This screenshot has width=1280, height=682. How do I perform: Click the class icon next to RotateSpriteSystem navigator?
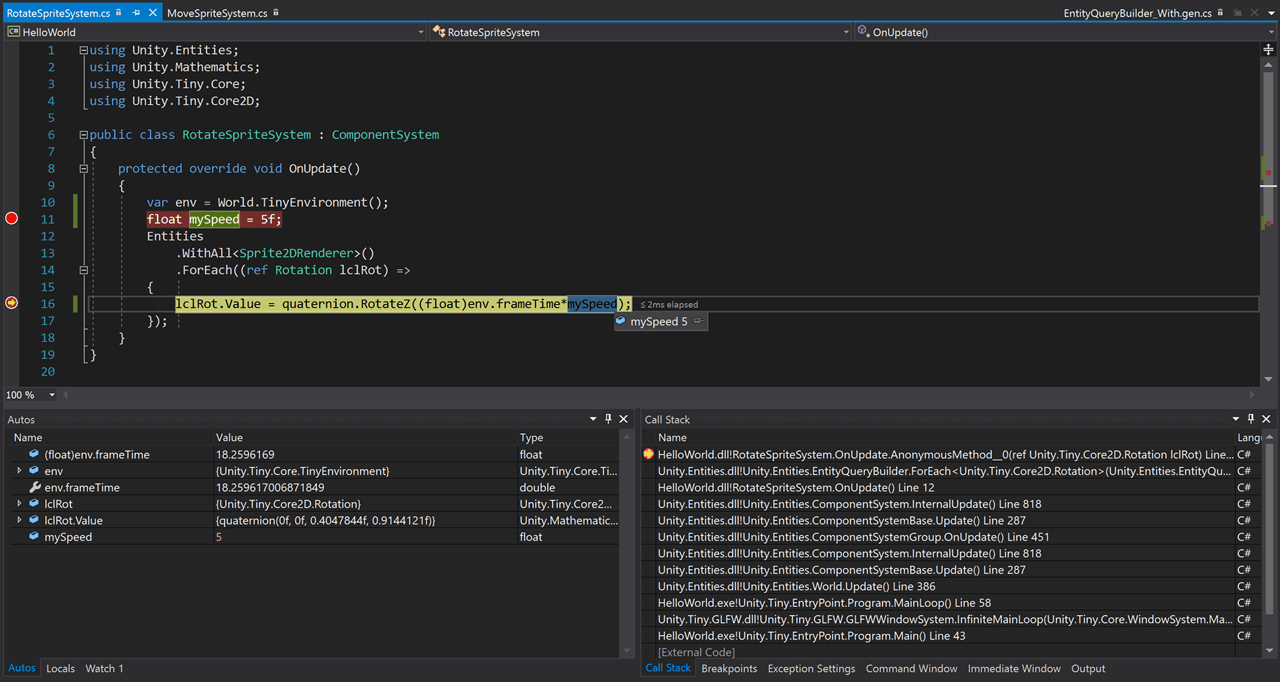[438, 32]
